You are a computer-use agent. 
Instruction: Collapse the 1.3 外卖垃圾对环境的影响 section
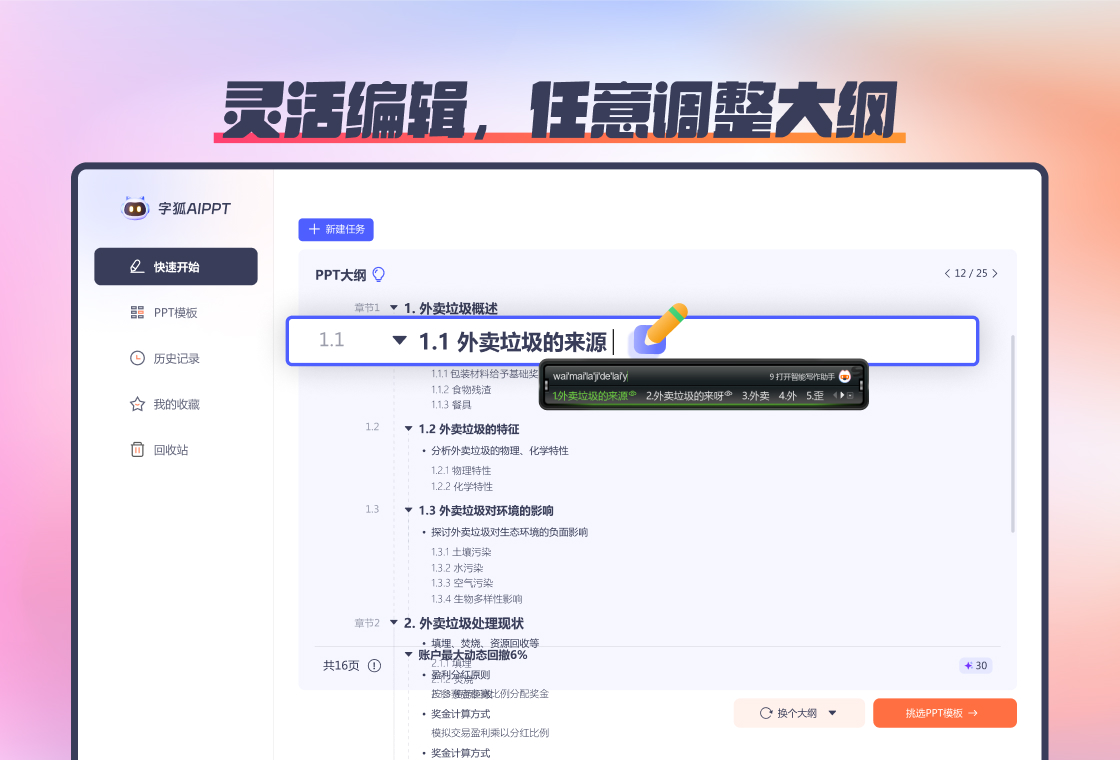click(407, 510)
